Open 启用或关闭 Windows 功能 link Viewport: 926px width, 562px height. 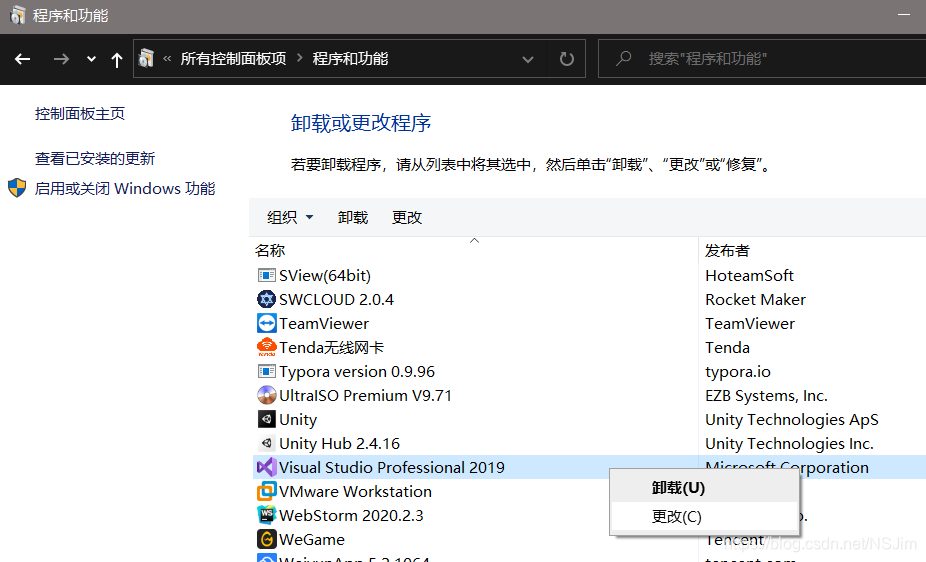tap(125, 188)
